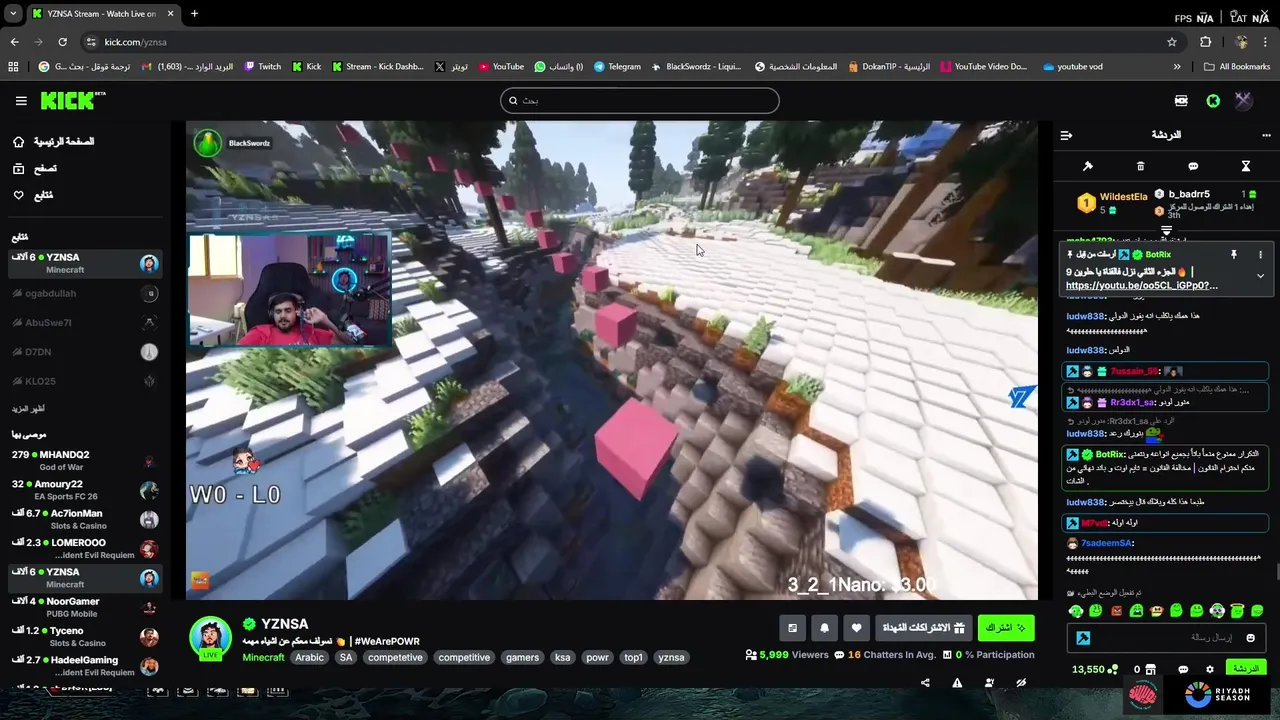Toggle the hourglass slow-mode icon

pos(1246,166)
